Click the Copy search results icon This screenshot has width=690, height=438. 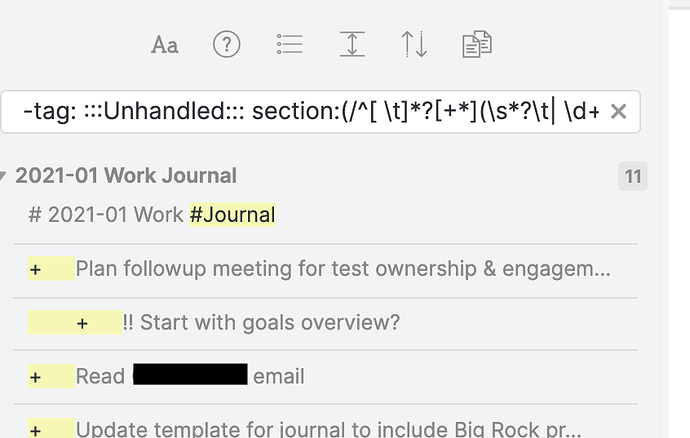click(x=476, y=45)
